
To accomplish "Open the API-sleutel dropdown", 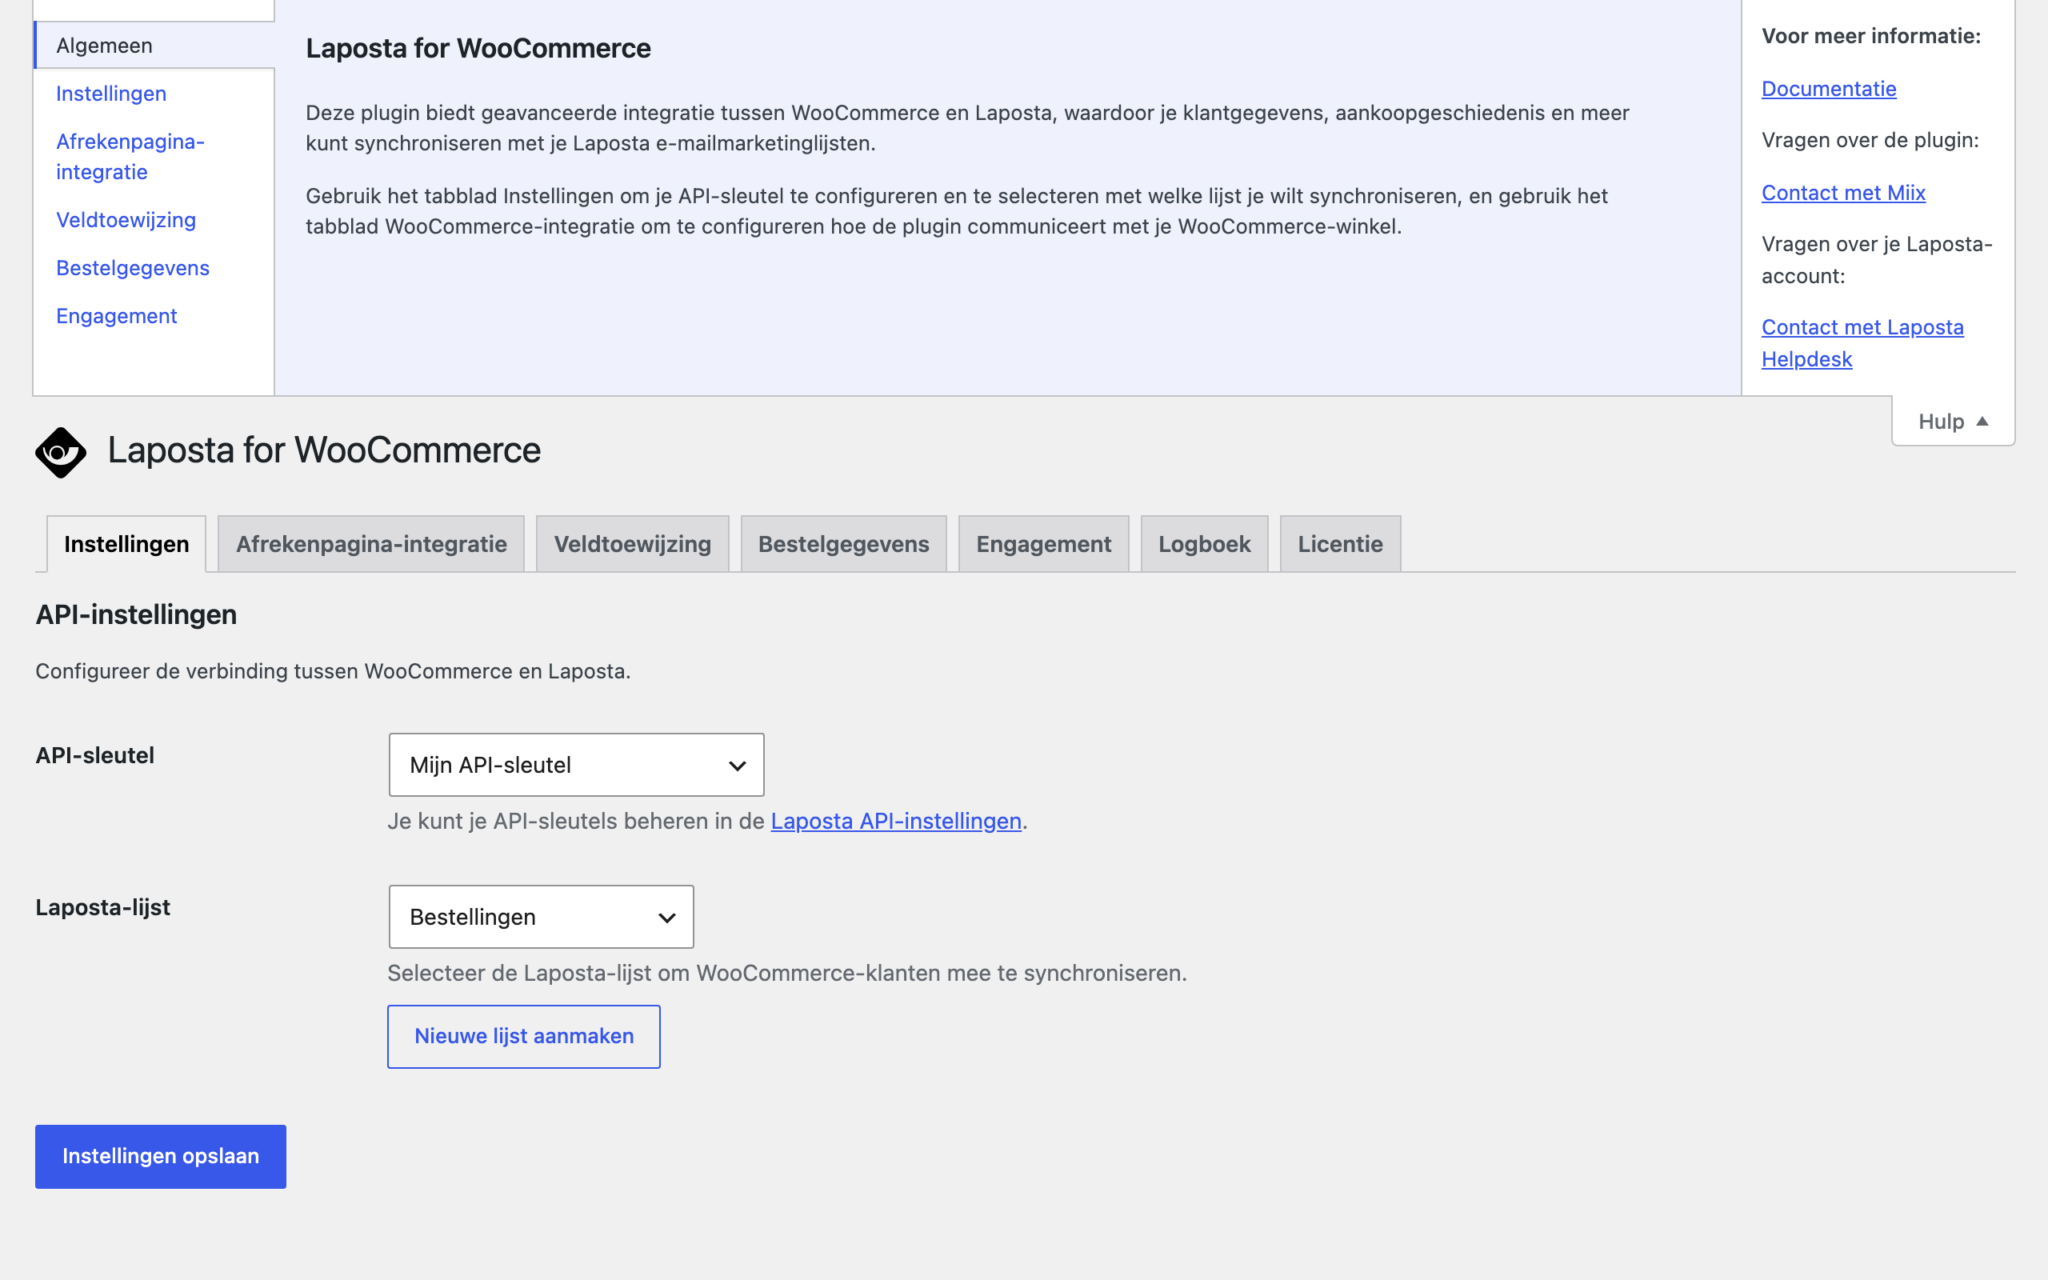I will [x=576, y=765].
